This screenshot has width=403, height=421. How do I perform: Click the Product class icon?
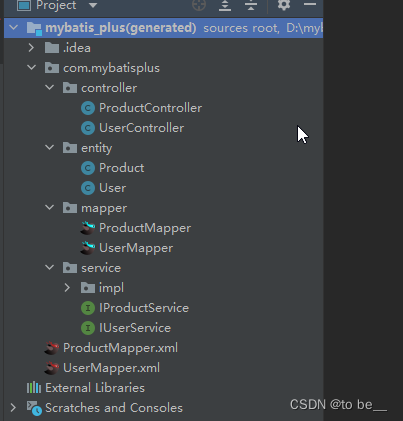pyautogui.click(x=88, y=168)
